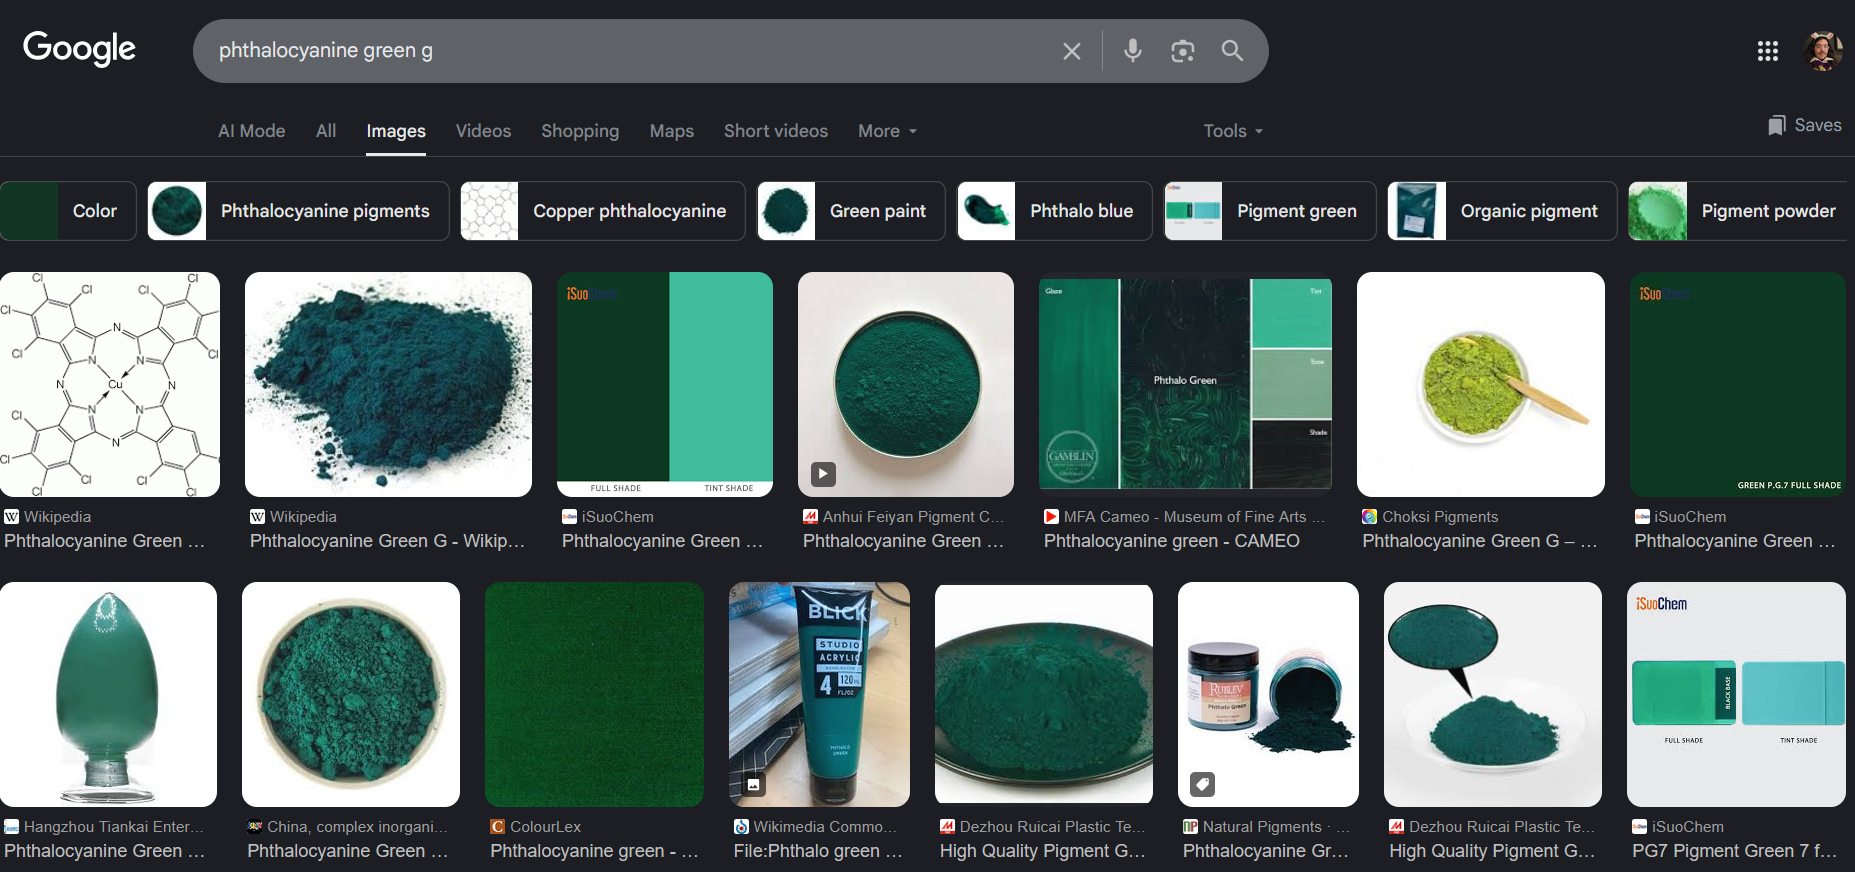
Task: Open Saves bookmark collection
Action: (x=1804, y=125)
